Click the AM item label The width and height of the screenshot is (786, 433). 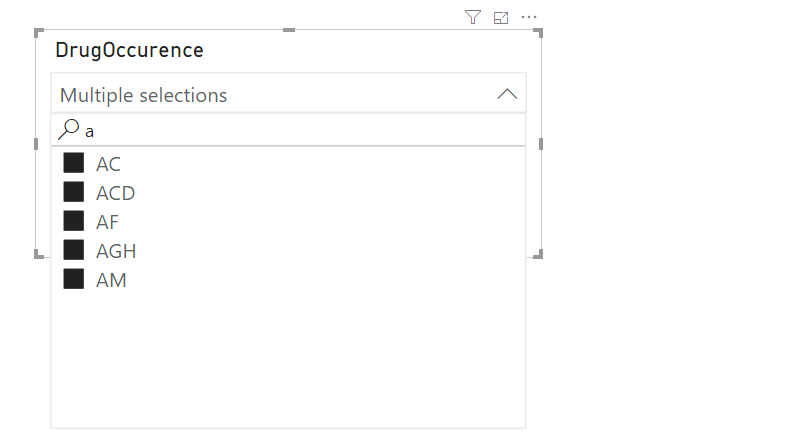(x=111, y=280)
